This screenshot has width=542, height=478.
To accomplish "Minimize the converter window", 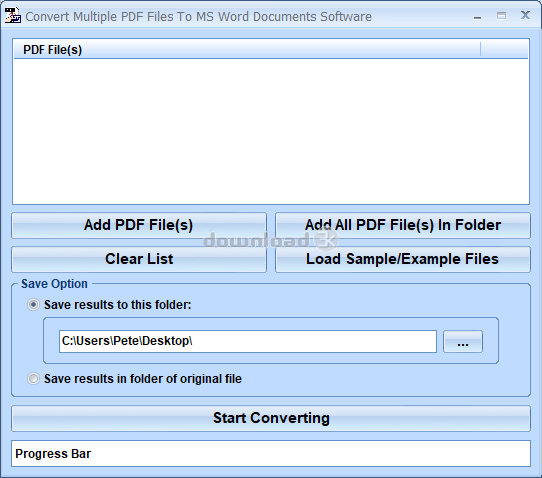I will click(477, 16).
